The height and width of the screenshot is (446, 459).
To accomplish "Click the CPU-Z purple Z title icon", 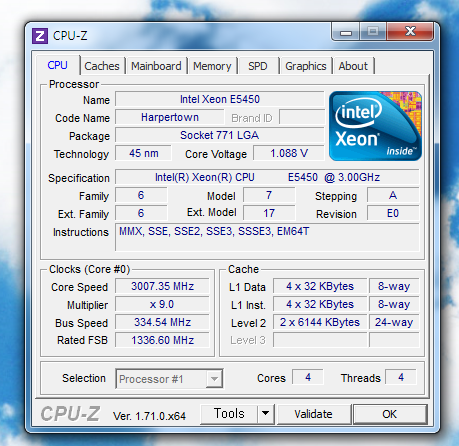I will pyautogui.click(x=40, y=36).
